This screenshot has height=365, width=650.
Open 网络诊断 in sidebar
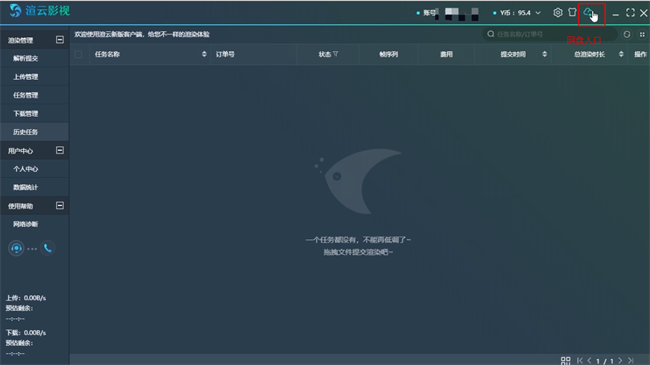coord(34,224)
